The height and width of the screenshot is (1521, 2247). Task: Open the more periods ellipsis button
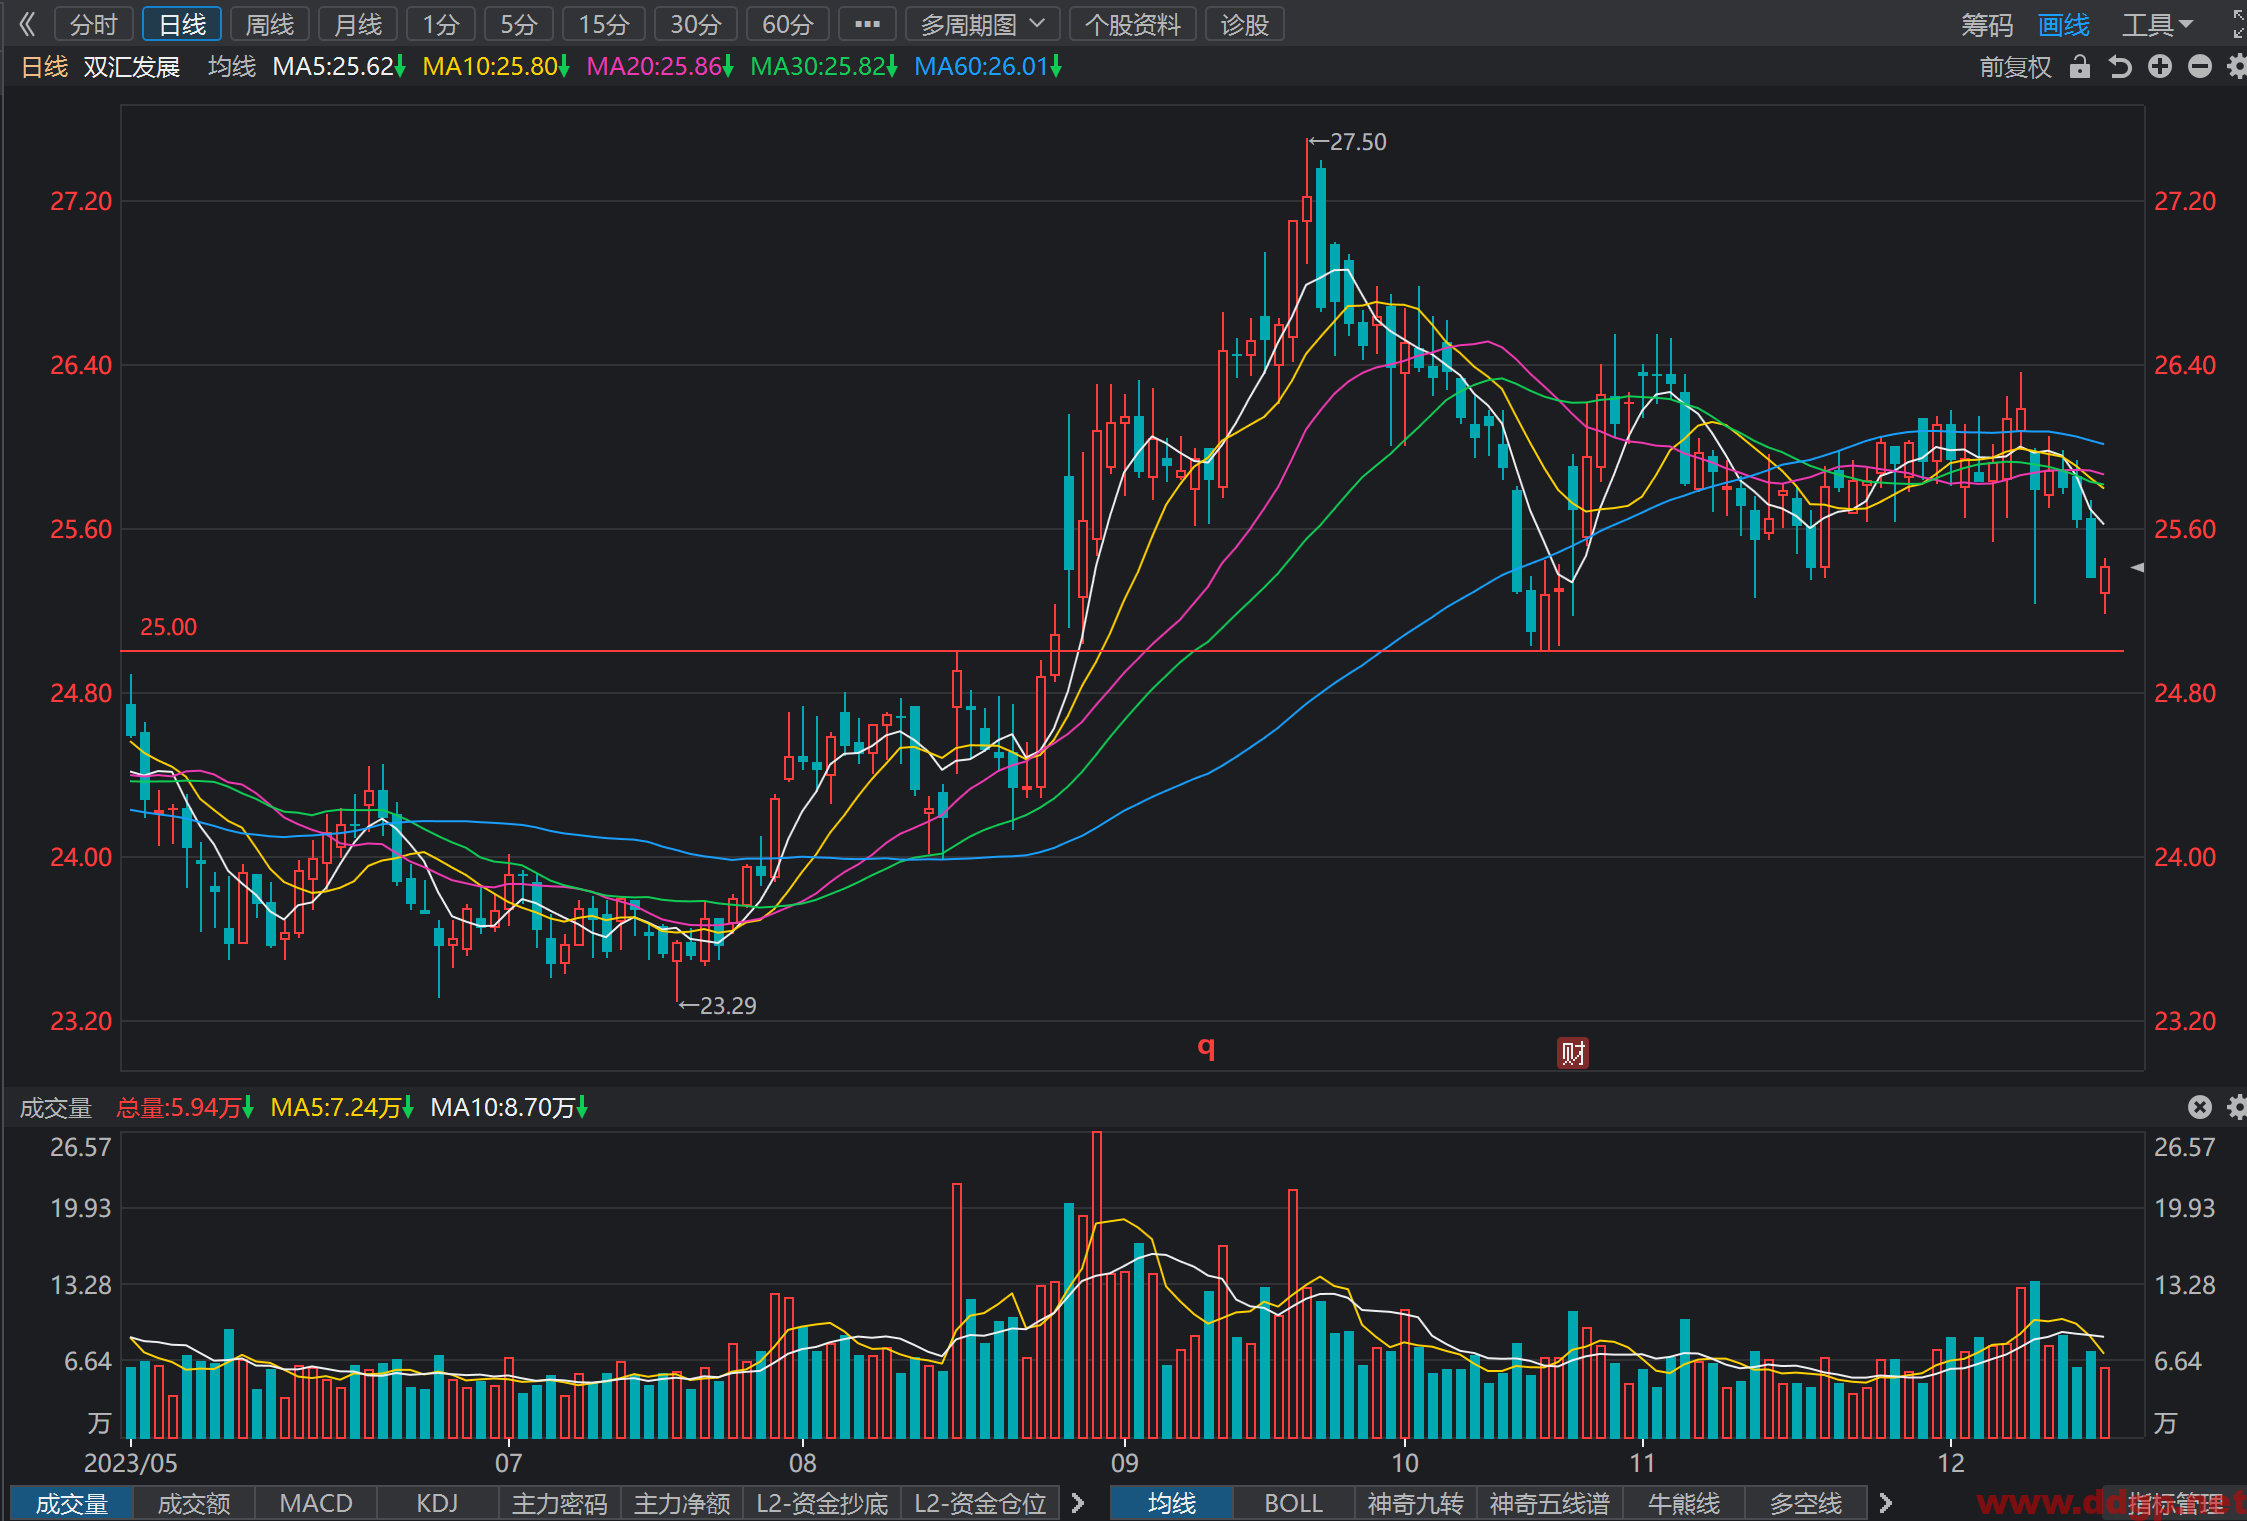click(x=867, y=24)
